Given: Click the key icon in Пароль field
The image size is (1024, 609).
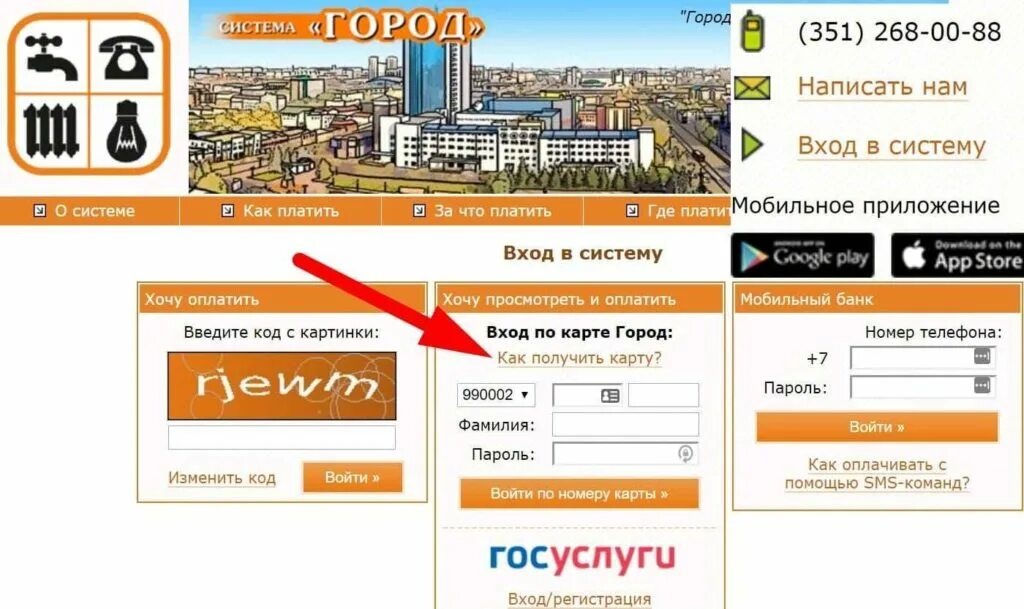Looking at the screenshot, I should click(x=685, y=453).
